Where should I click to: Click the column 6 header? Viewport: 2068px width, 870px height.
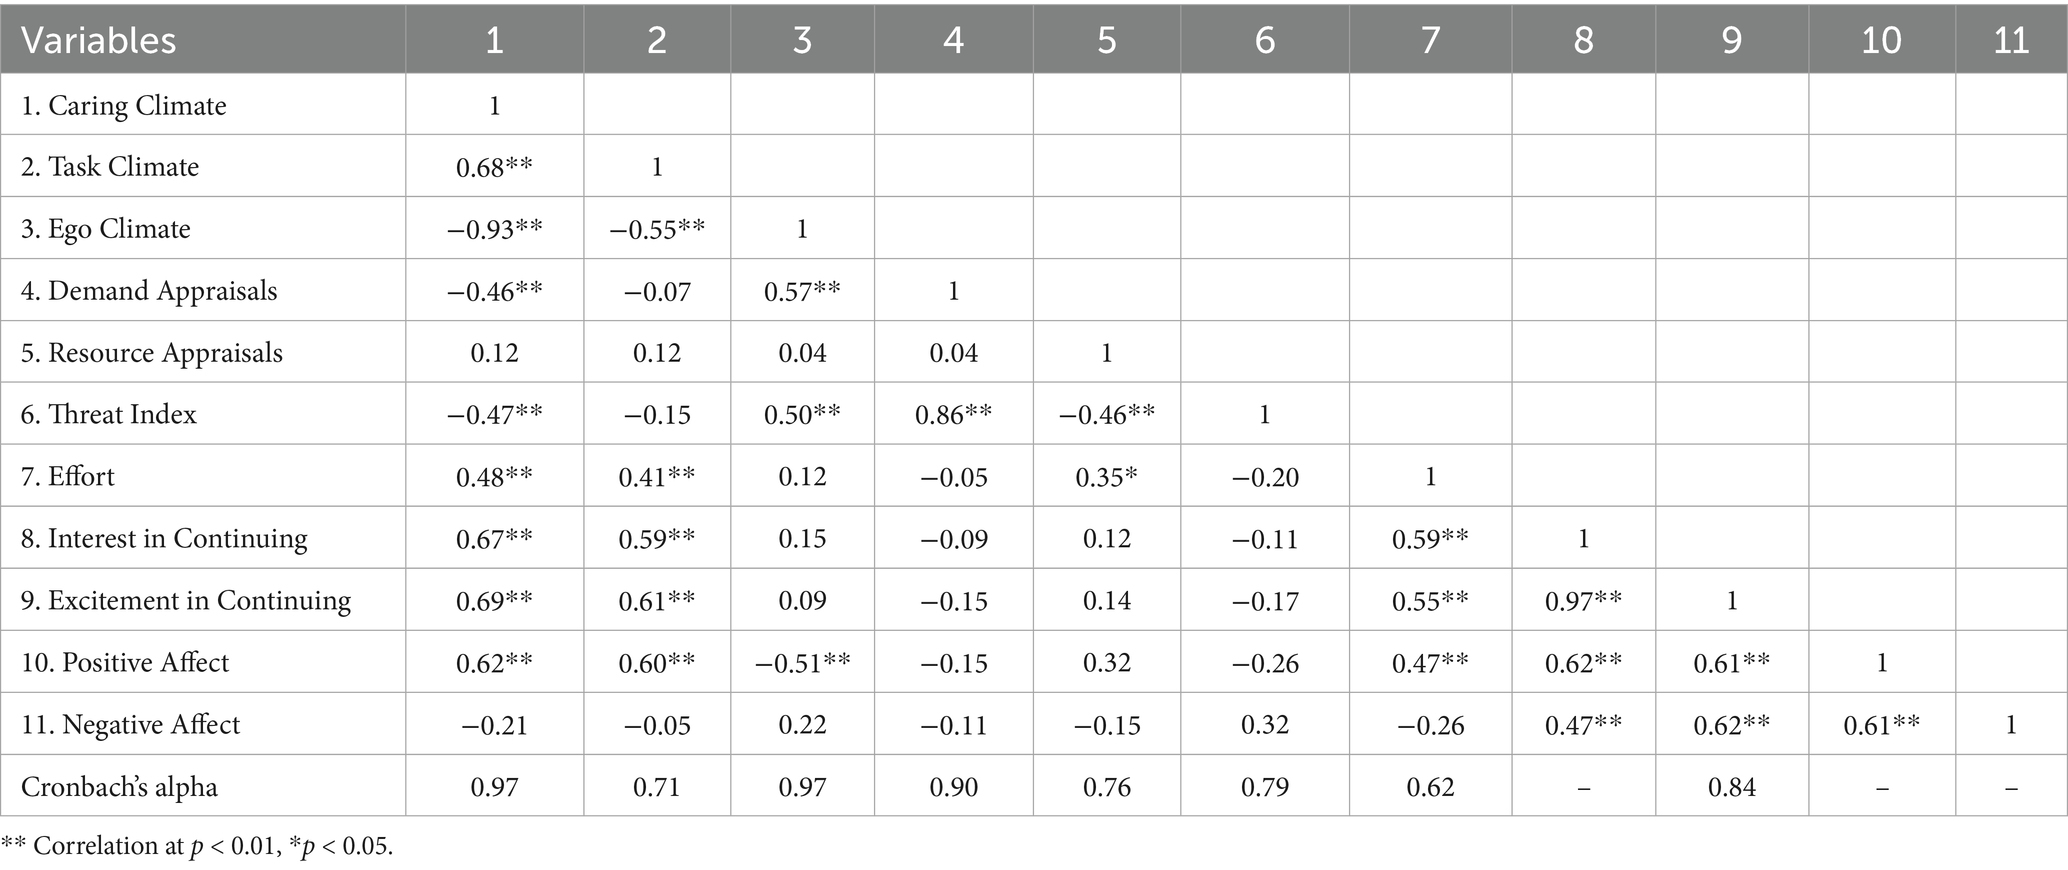pyautogui.click(x=1264, y=40)
